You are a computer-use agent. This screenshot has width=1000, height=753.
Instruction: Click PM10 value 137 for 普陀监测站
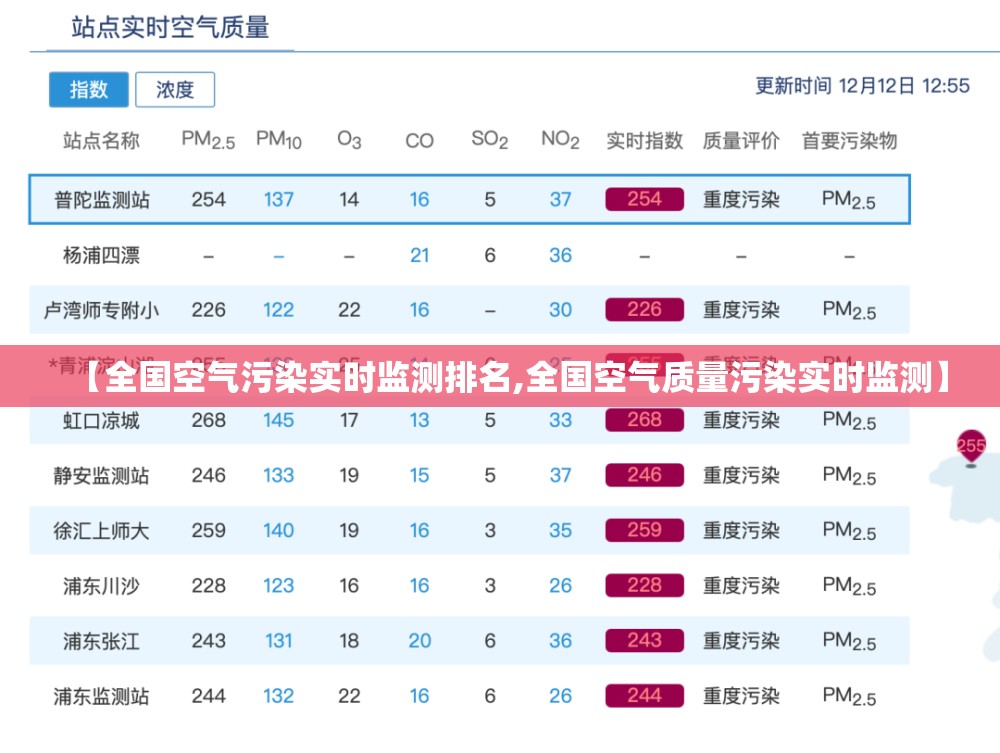(x=279, y=200)
